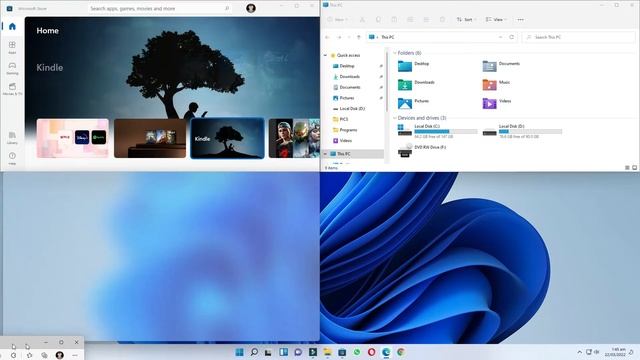Viewport: 640px width, 360px height.
Task: Go forward in File Explorer
Action: click(x=339, y=37)
